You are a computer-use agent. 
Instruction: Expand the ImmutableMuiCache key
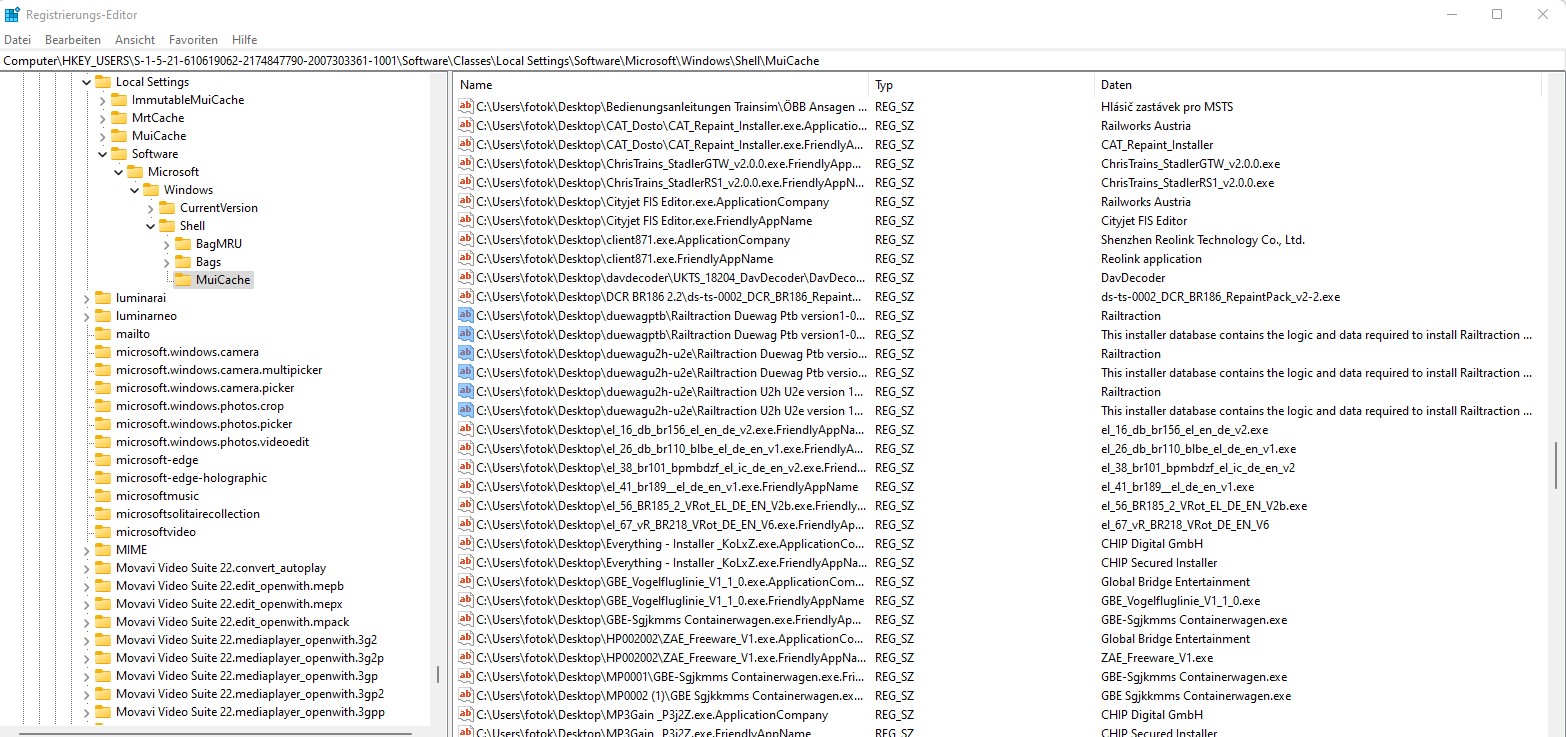(102, 100)
